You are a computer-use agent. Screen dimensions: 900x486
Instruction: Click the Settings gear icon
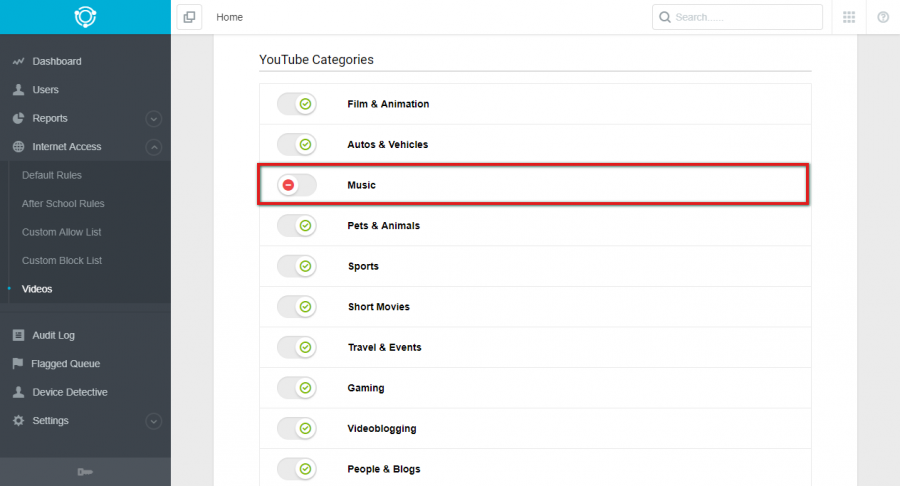click(18, 421)
